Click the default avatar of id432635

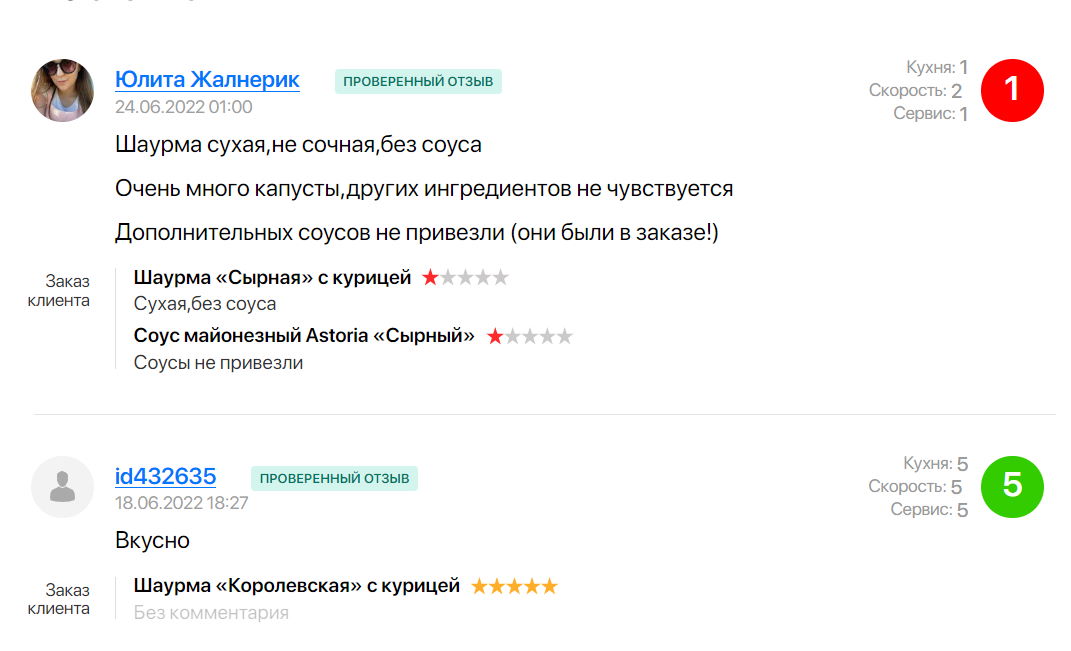pos(63,486)
